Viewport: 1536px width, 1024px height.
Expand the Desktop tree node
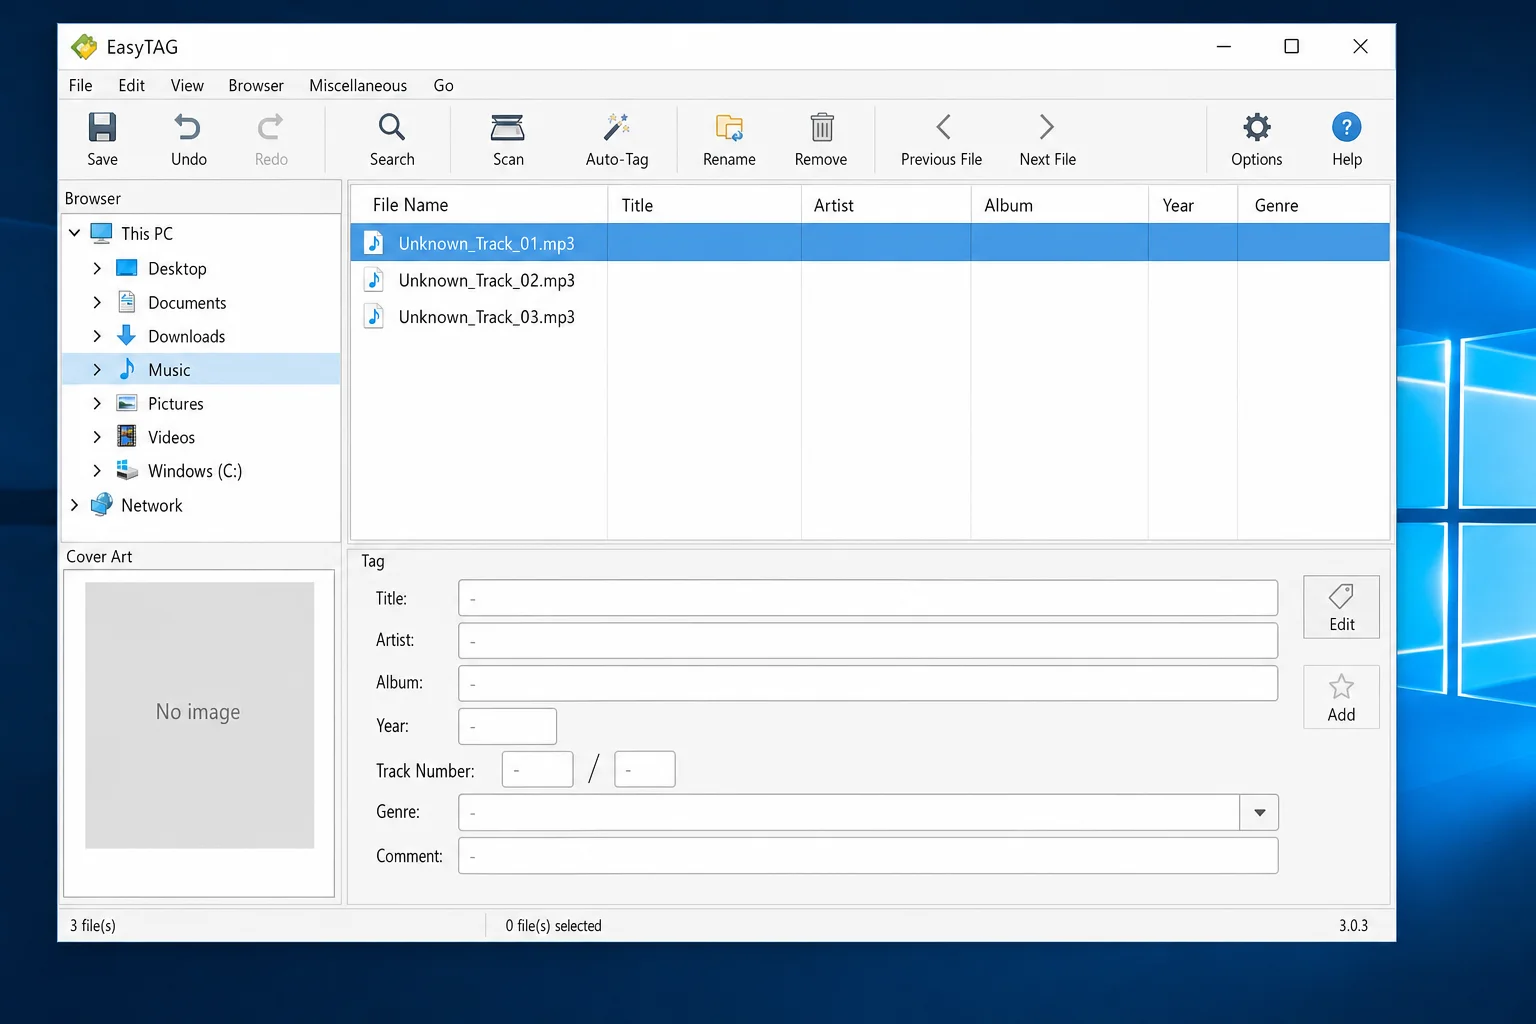pyautogui.click(x=97, y=269)
